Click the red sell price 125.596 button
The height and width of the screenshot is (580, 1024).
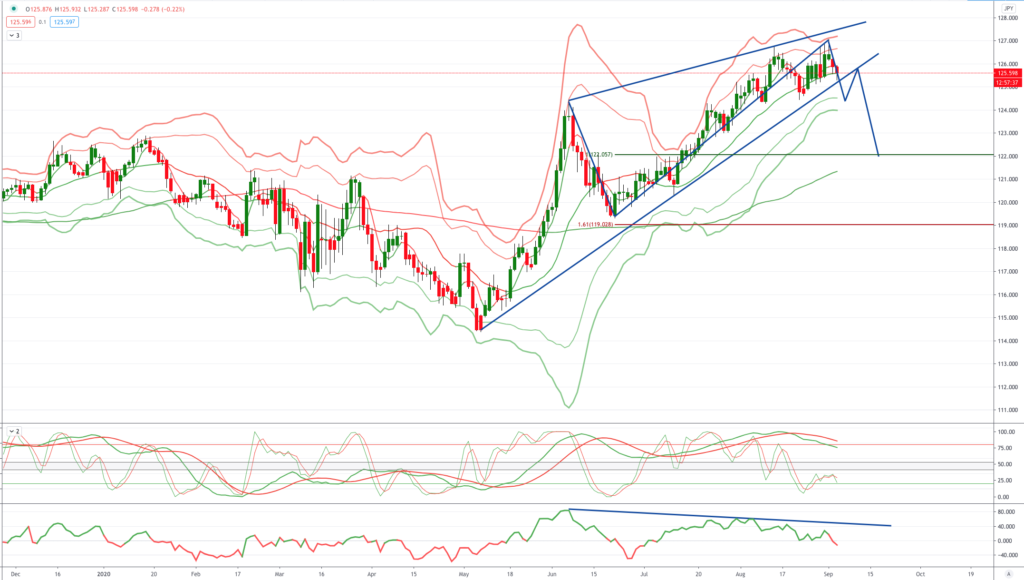tap(20, 22)
